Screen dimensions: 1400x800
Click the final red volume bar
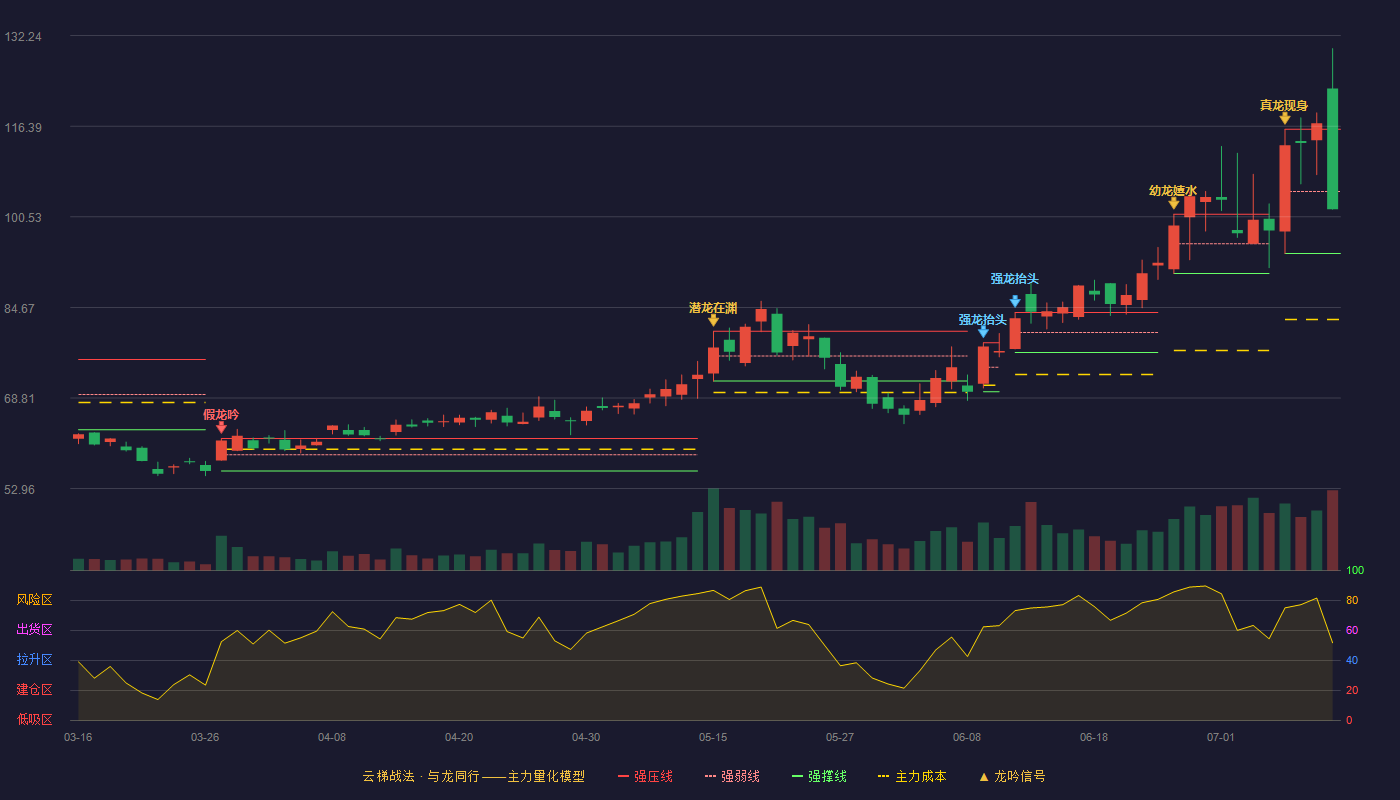coord(1332,530)
